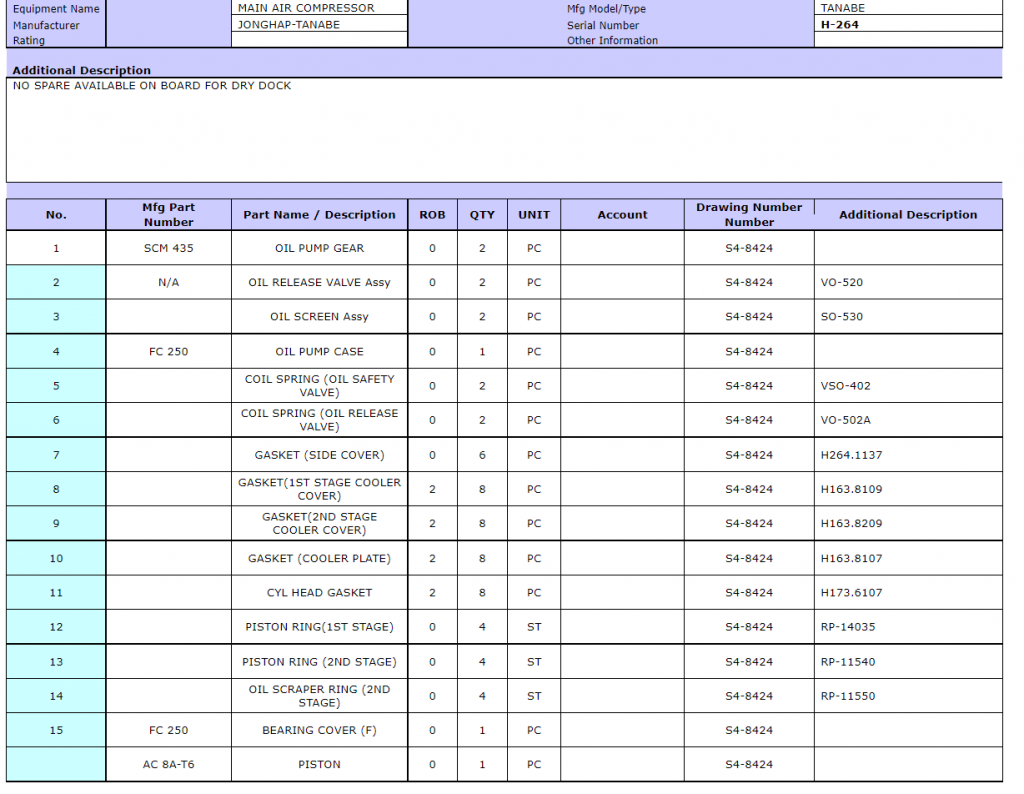Click the Account column header

pyautogui.click(x=622, y=215)
